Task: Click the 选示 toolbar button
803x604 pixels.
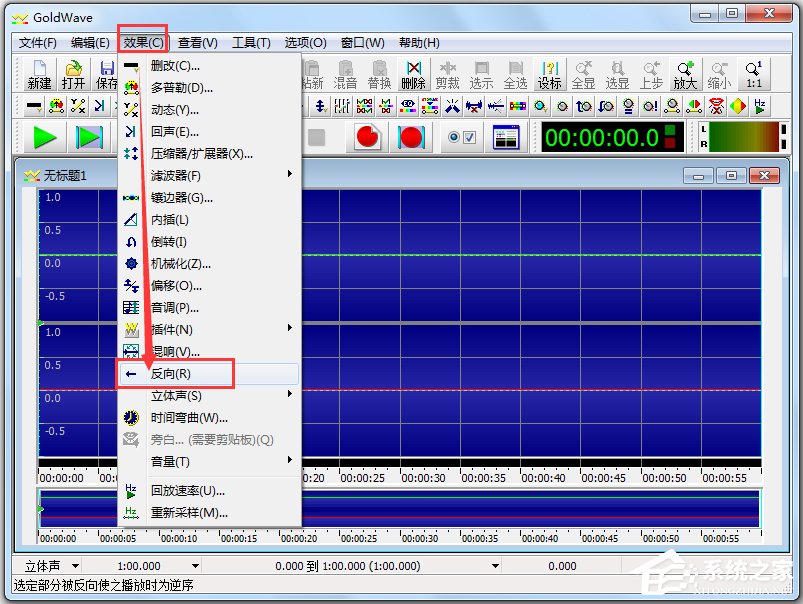Action: [x=481, y=75]
